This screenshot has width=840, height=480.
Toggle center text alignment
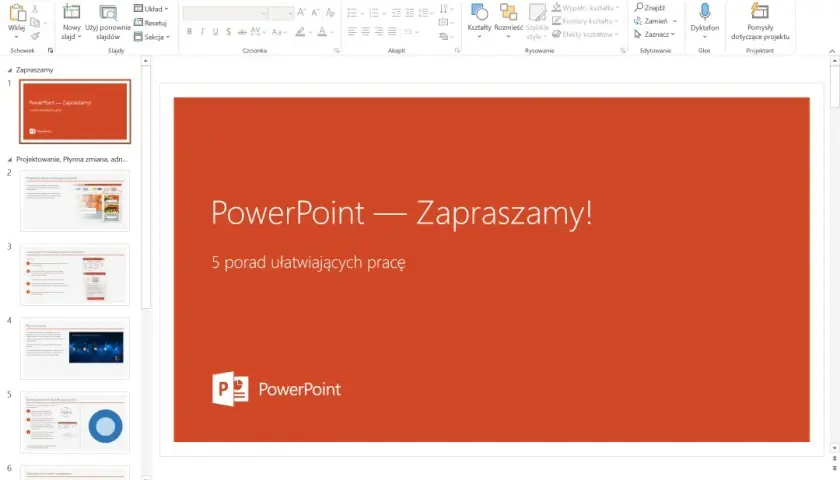click(365, 32)
